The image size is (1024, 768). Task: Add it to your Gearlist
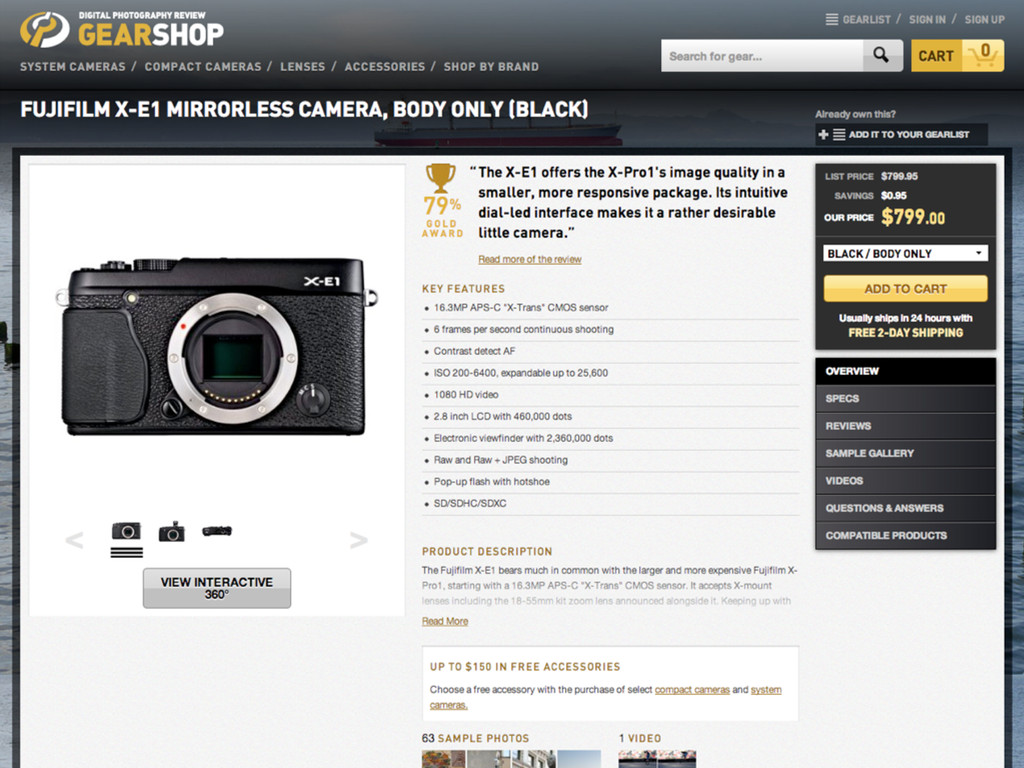coord(901,135)
